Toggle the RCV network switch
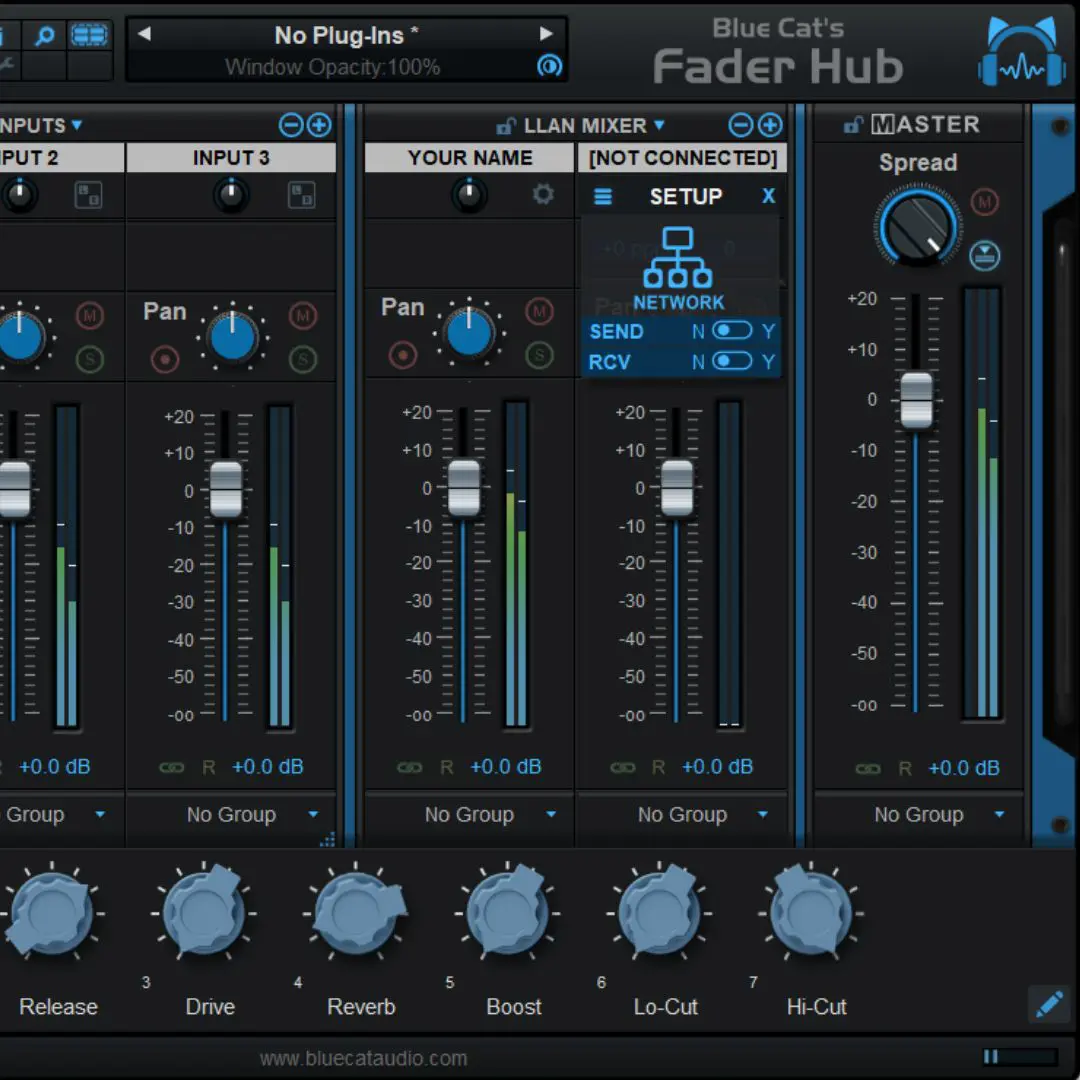 732,361
